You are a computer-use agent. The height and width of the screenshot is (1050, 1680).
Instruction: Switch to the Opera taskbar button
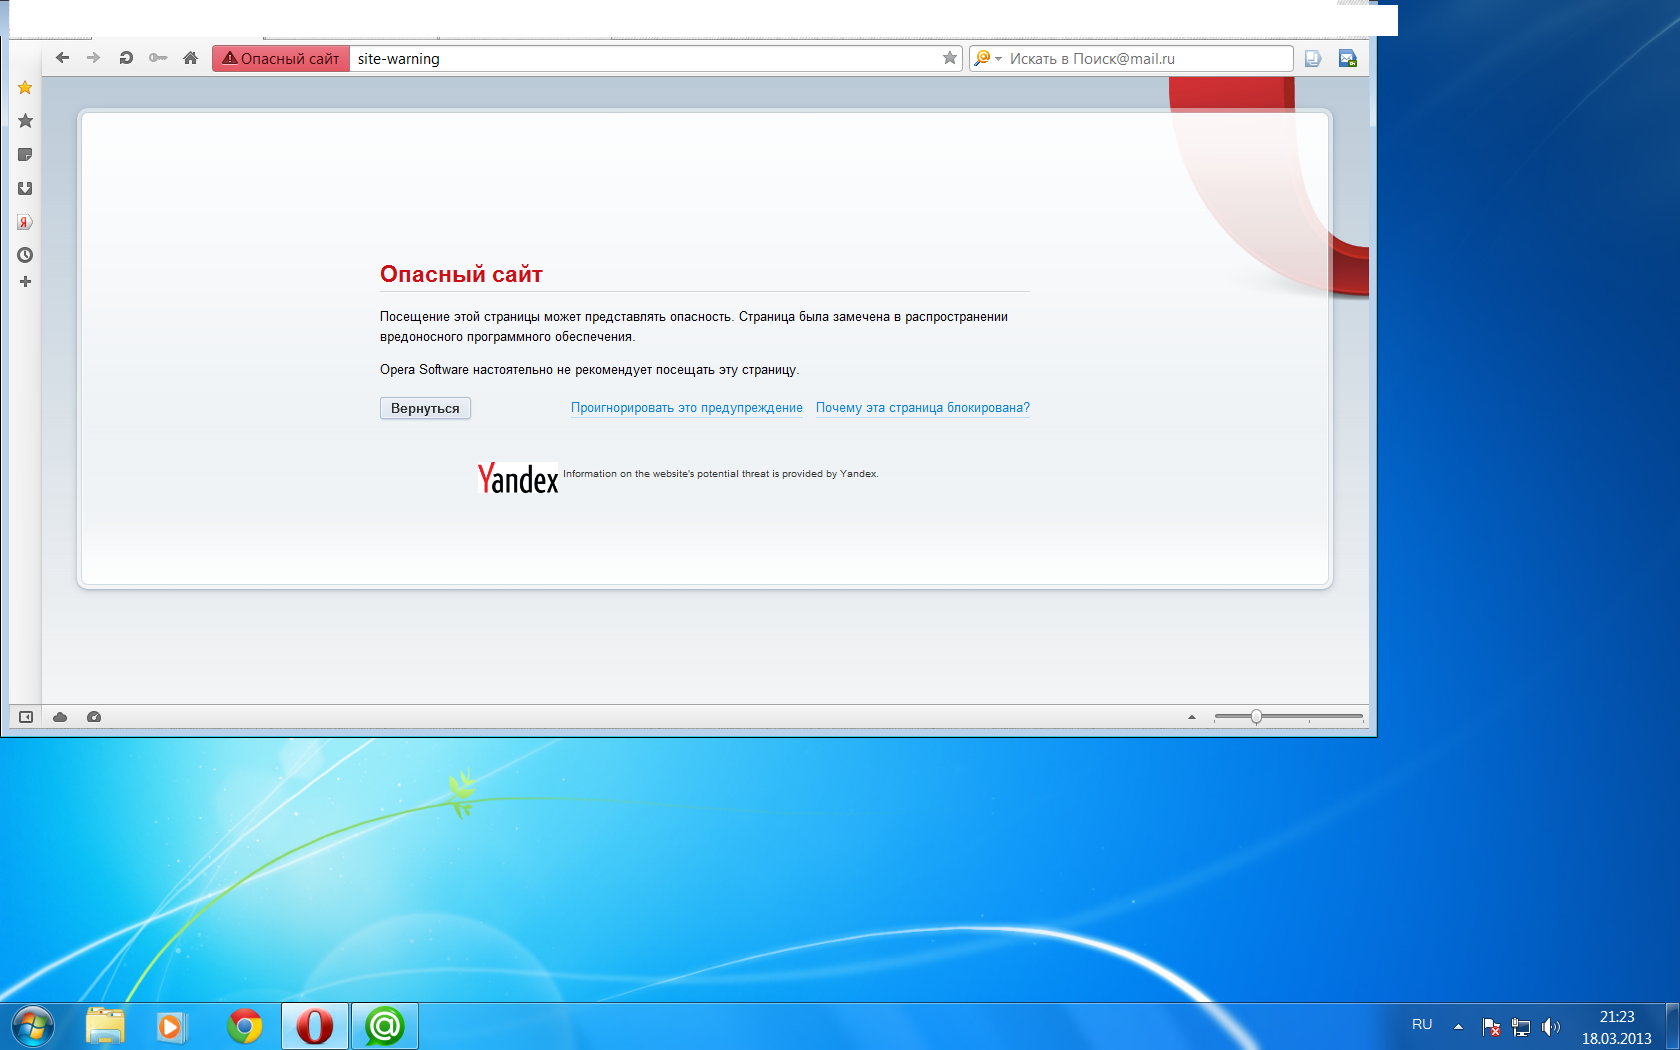click(315, 1026)
